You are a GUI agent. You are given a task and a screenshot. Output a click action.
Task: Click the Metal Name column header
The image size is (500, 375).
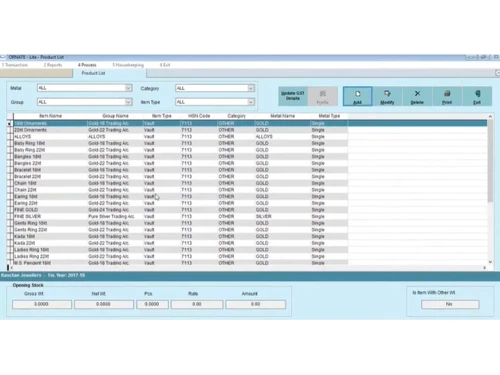(x=283, y=116)
